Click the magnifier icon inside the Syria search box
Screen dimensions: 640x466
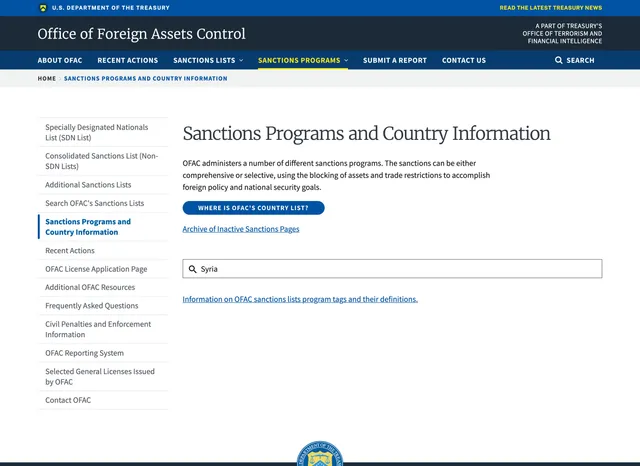(x=193, y=269)
